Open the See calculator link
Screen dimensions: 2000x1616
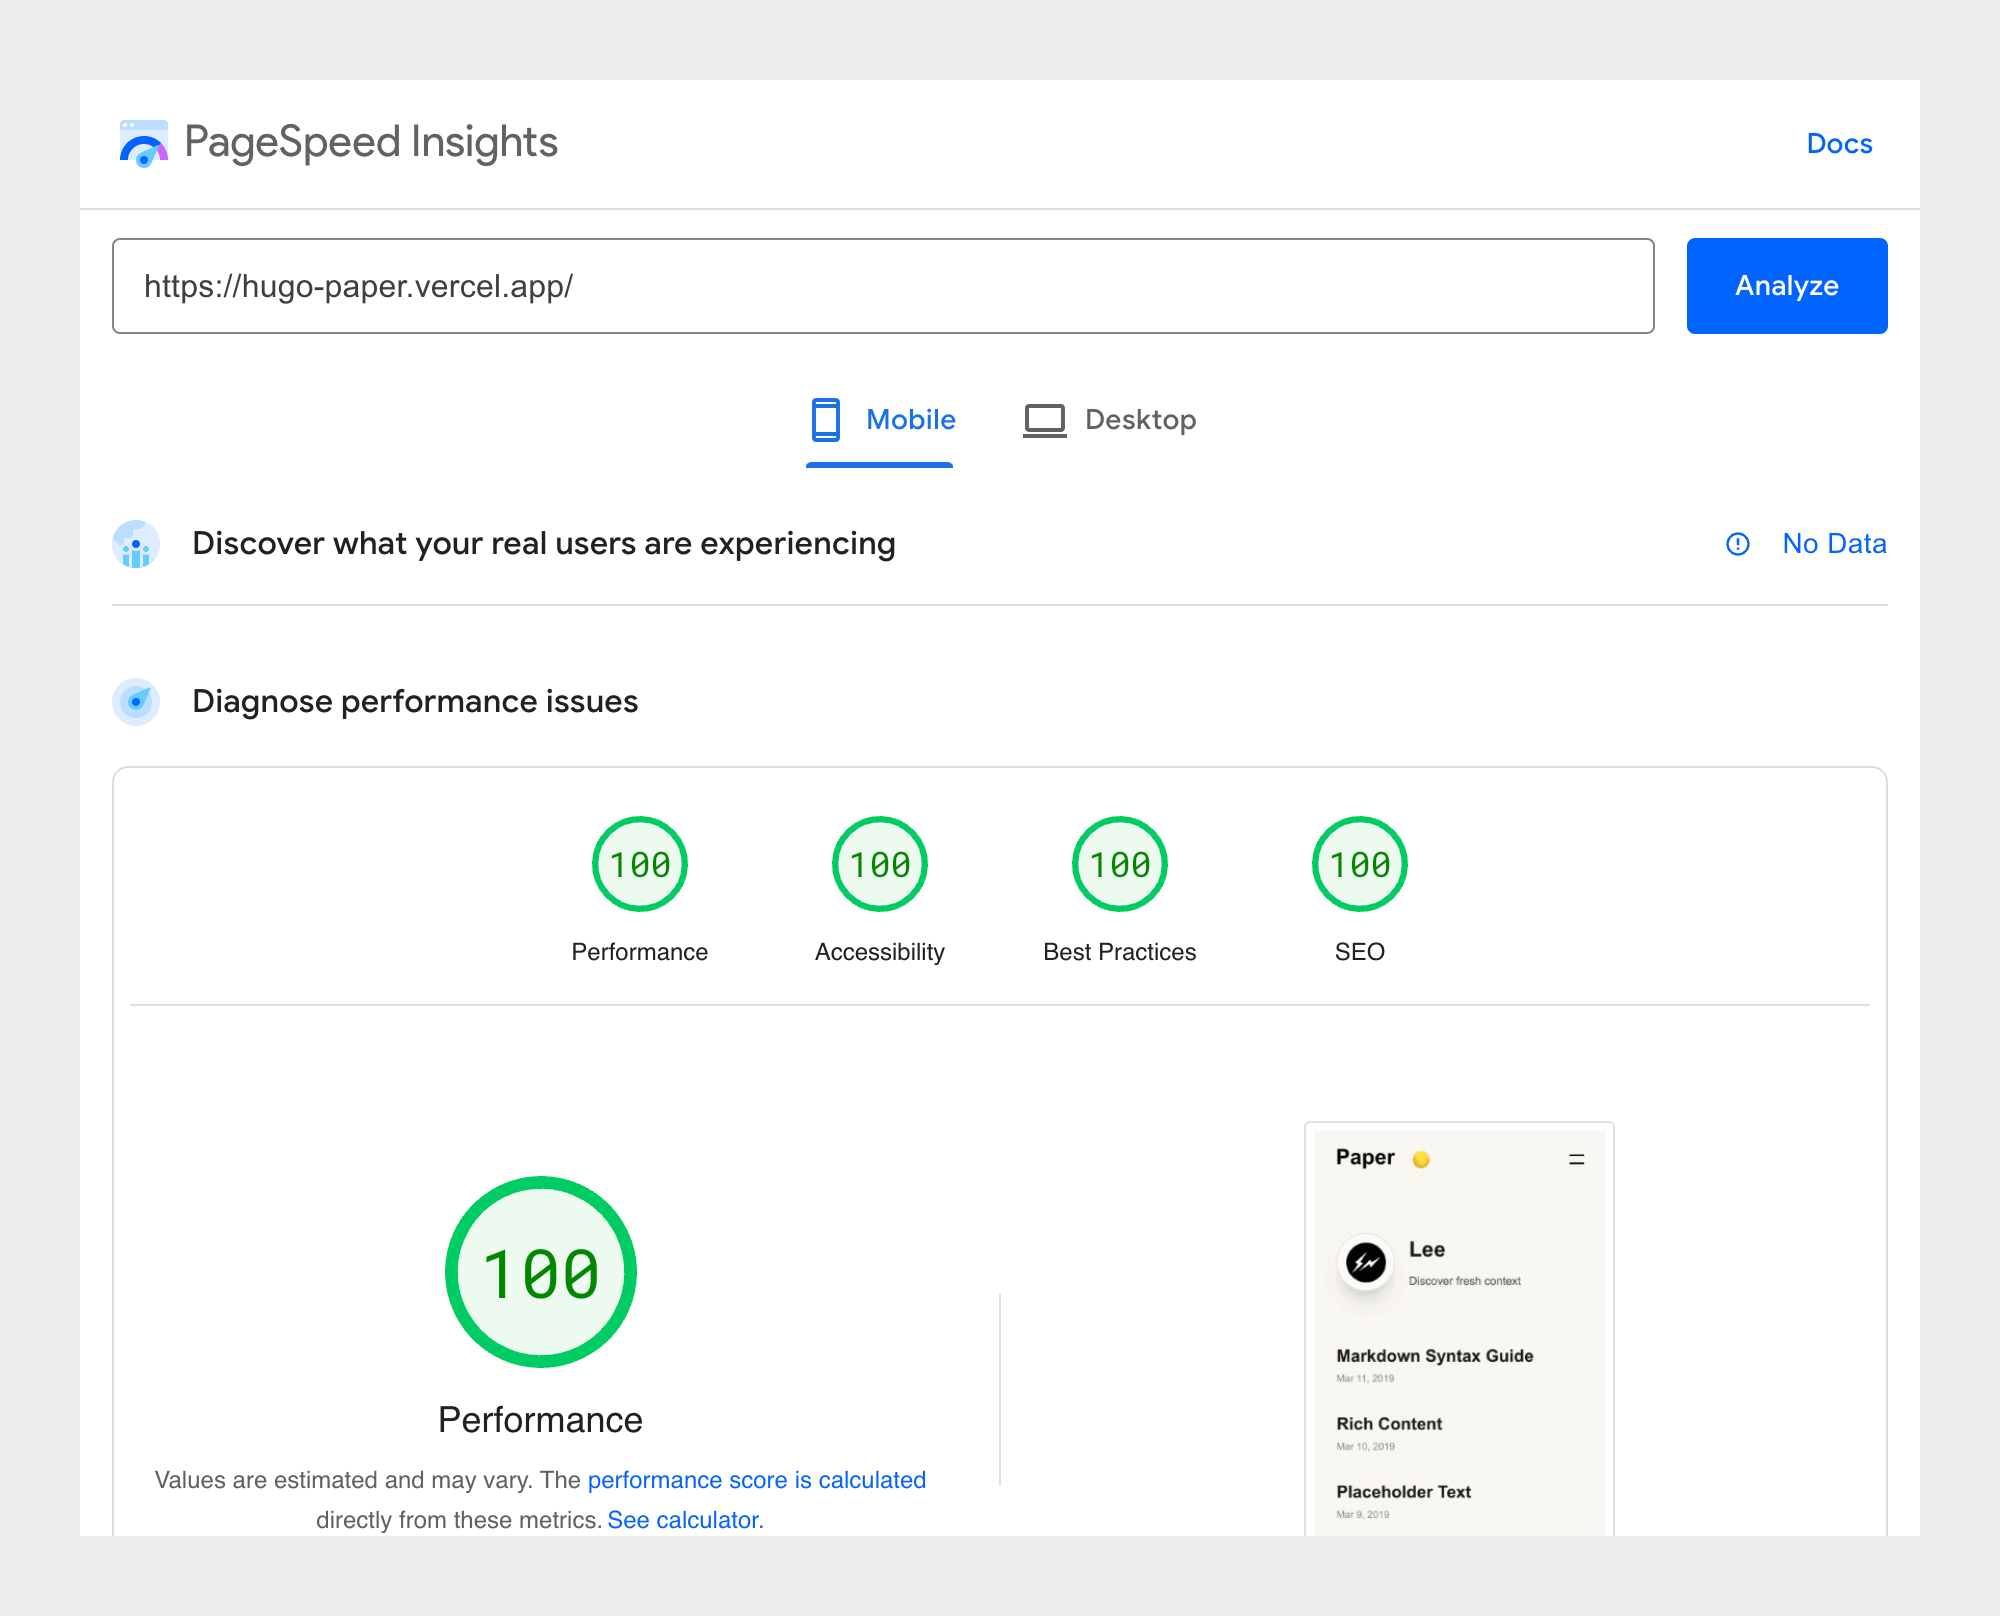(x=685, y=1520)
